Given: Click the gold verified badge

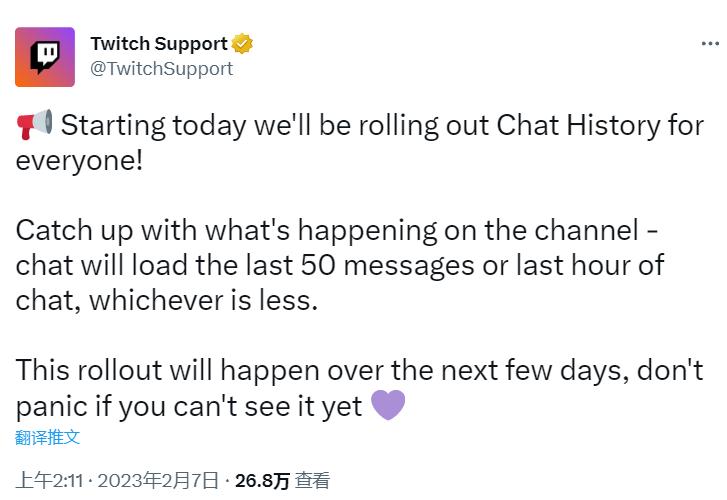Looking at the screenshot, I should pyautogui.click(x=243, y=44).
